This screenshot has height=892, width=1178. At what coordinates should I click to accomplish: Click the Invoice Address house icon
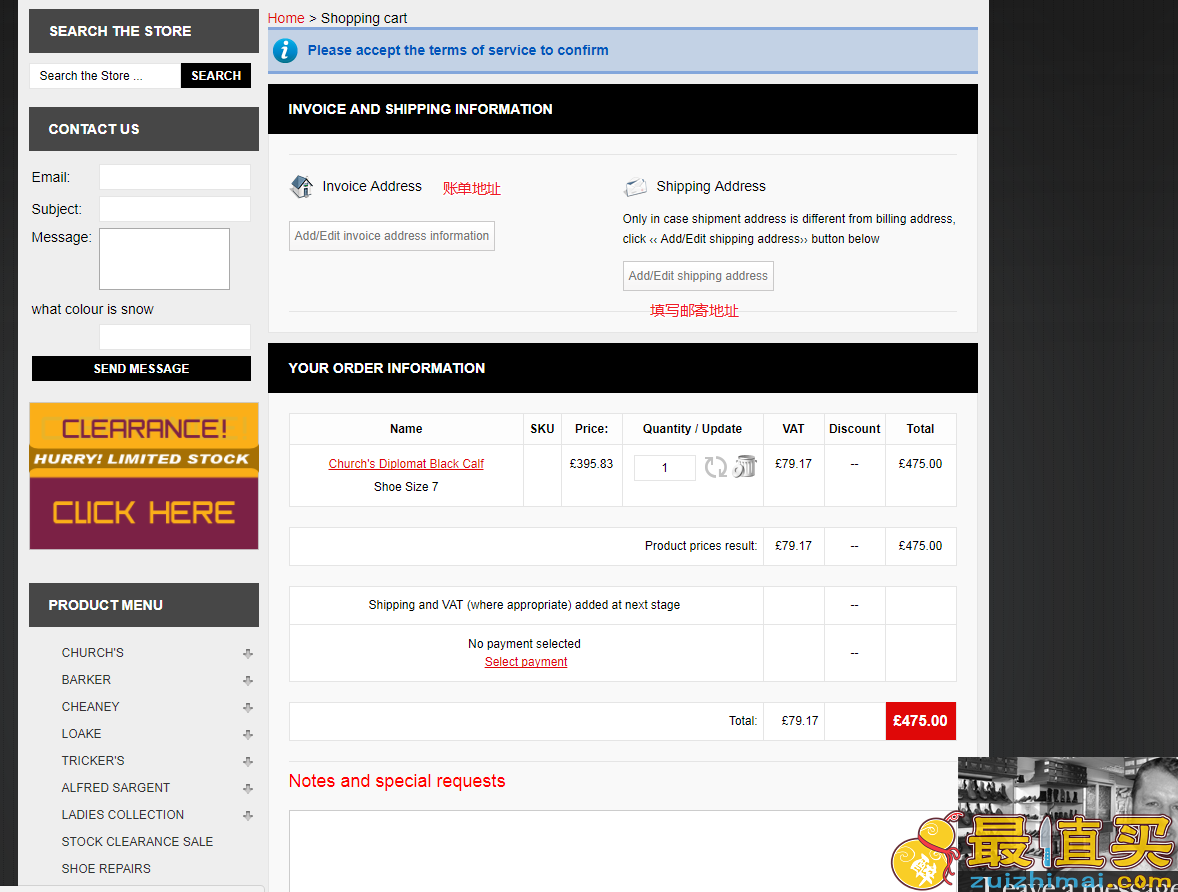coord(302,186)
